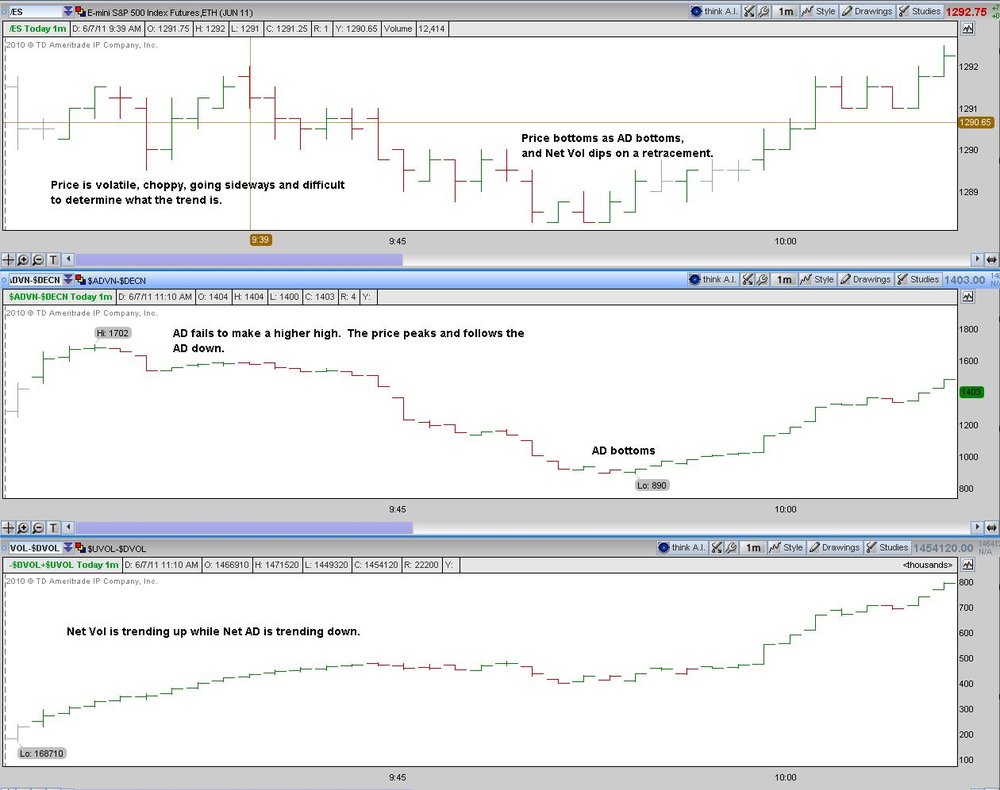Change 1m timeframe on $UVOL-$DVOL chart
The height and width of the screenshot is (790, 1000).
tap(754, 547)
